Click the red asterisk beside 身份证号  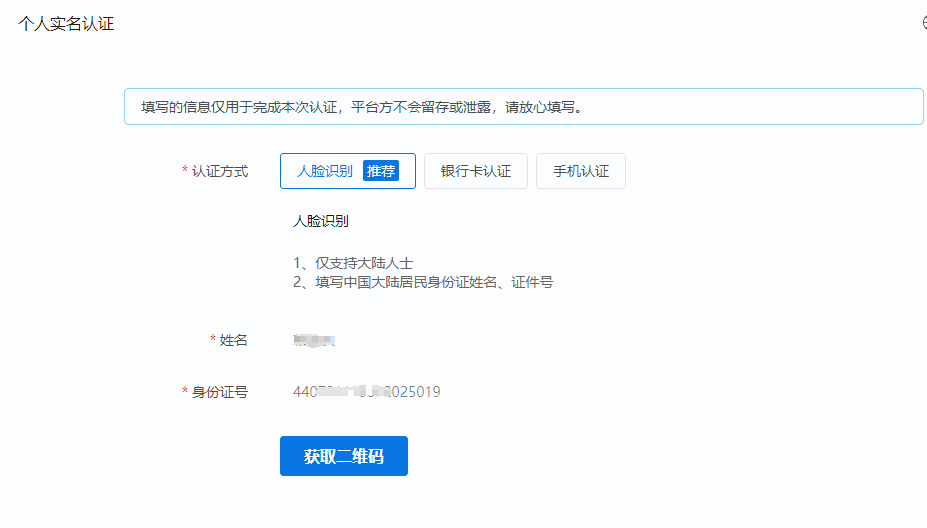(185, 393)
